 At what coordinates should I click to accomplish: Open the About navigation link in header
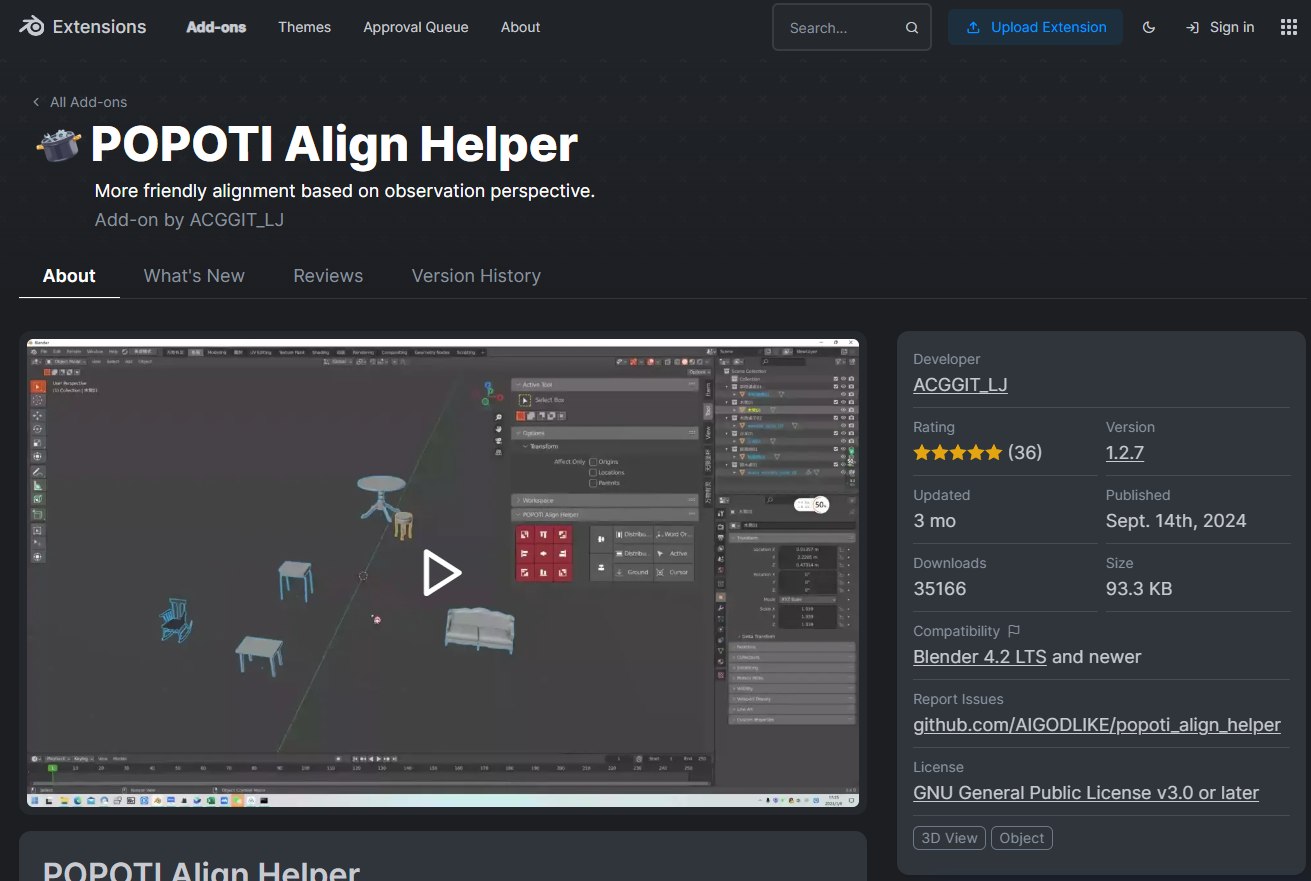click(521, 27)
